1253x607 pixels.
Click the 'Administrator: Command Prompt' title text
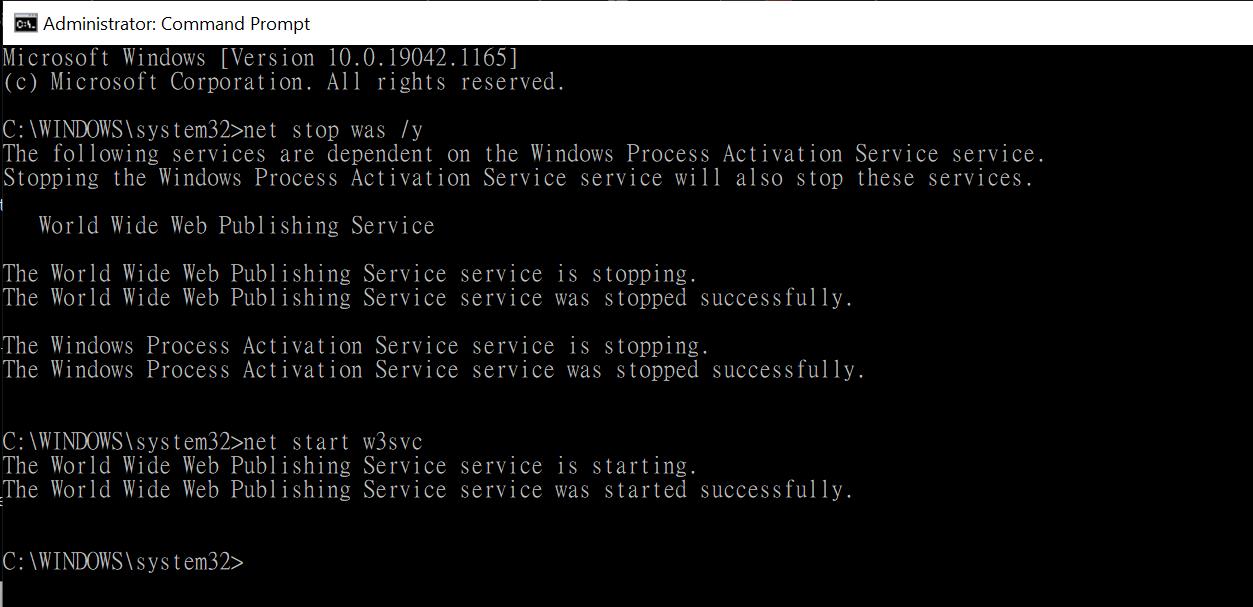coord(177,23)
